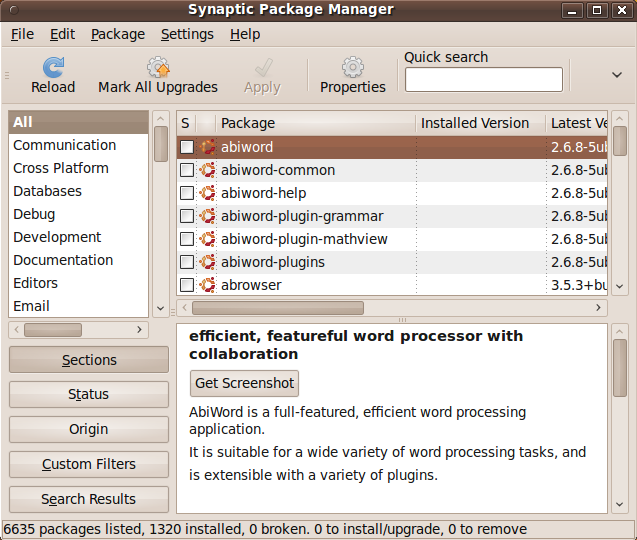637x540 pixels.
Task: Click Ubuntu logo icon beside abiword-plugin-grammar
Action: pos(208,216)
